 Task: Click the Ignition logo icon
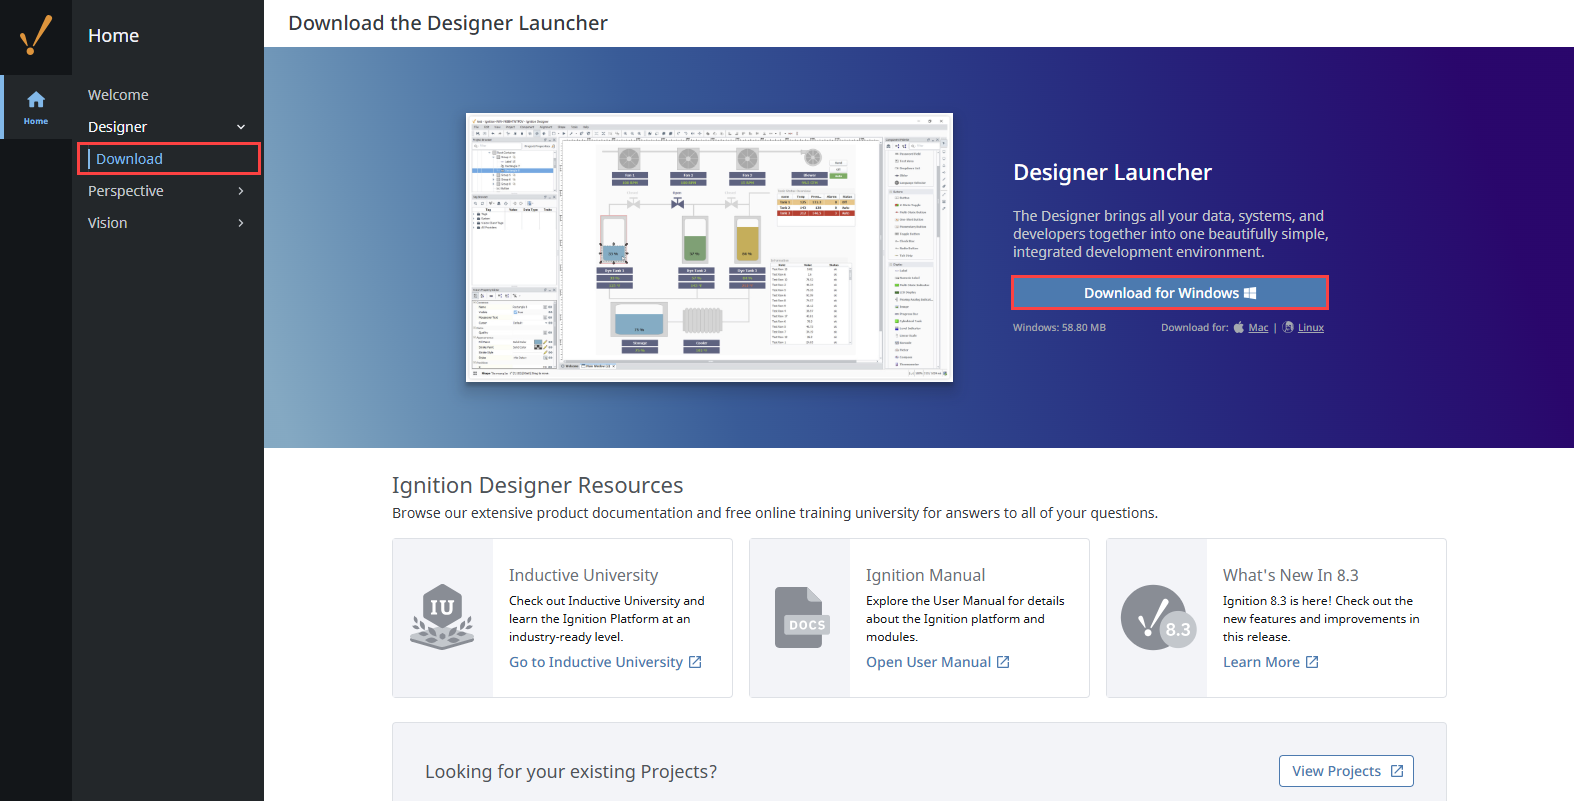tap(36, 36)
